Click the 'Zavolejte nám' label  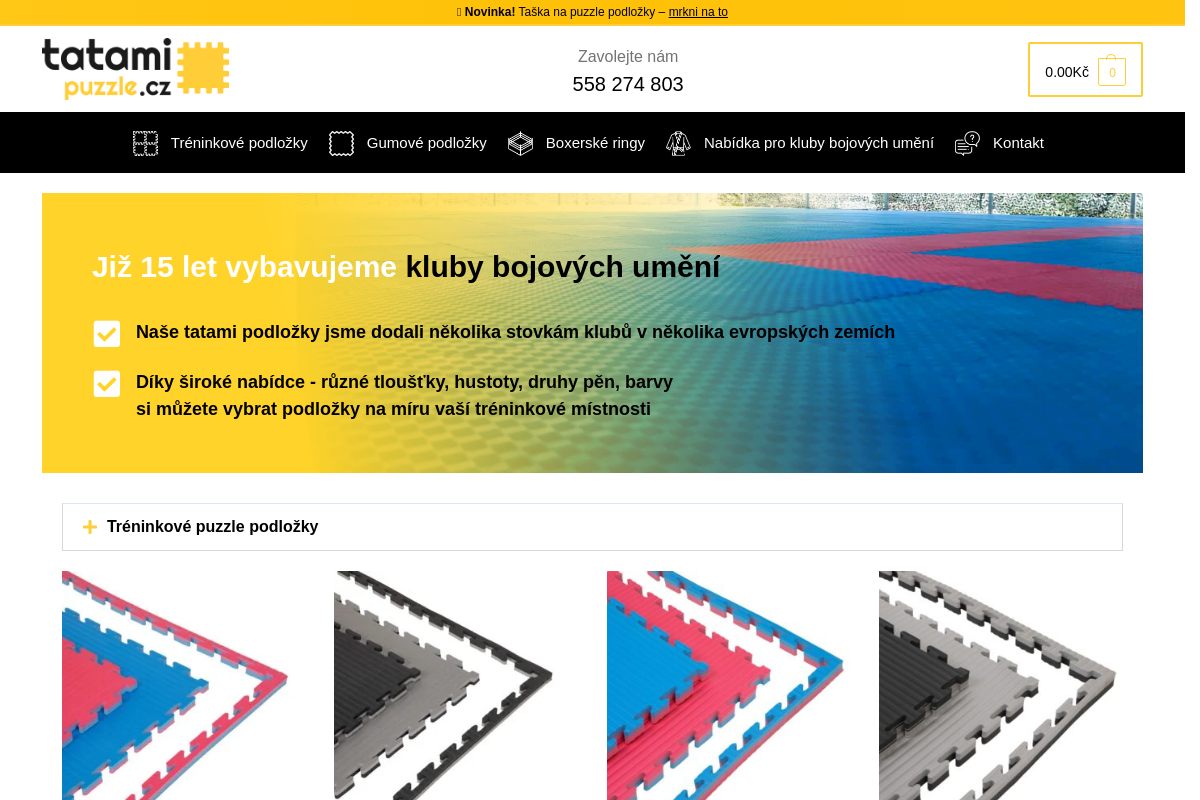[x=628, y=57]
